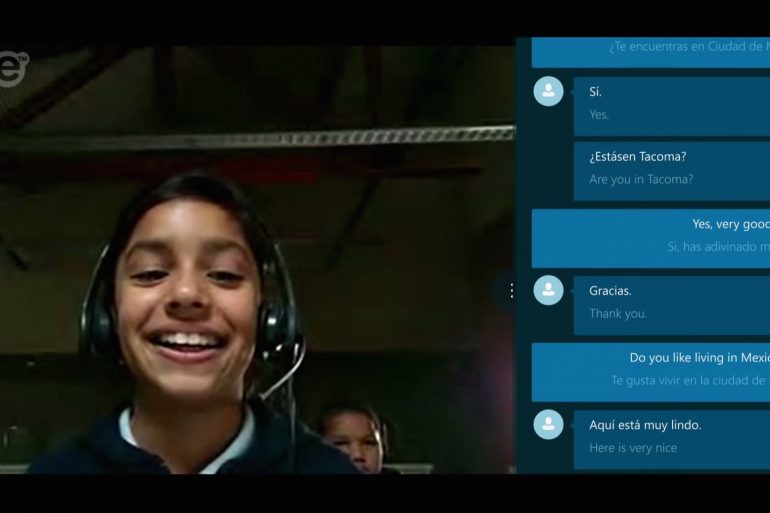Select the "¿Estásen Tacoma?" message
Viewport: 770px width, 513px height.
tap(637, 157)
